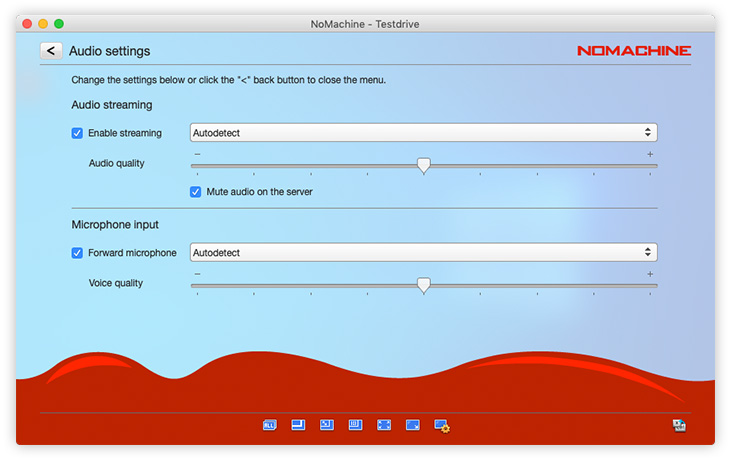730x458 pixels.
Task: Uncheck Mute audio on the server
Action: [196, 191]
